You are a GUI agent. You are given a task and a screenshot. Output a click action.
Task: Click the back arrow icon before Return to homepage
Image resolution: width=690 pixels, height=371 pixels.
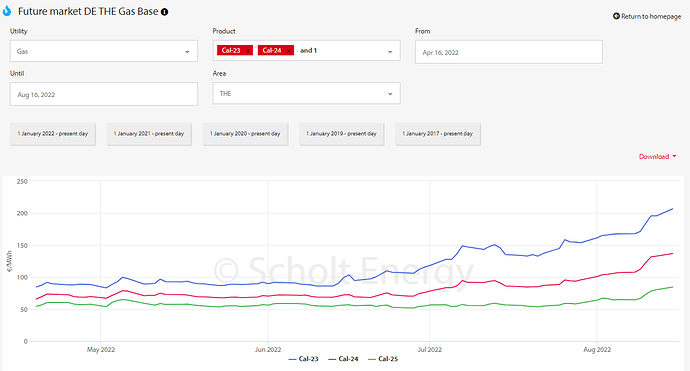[616, 16]
